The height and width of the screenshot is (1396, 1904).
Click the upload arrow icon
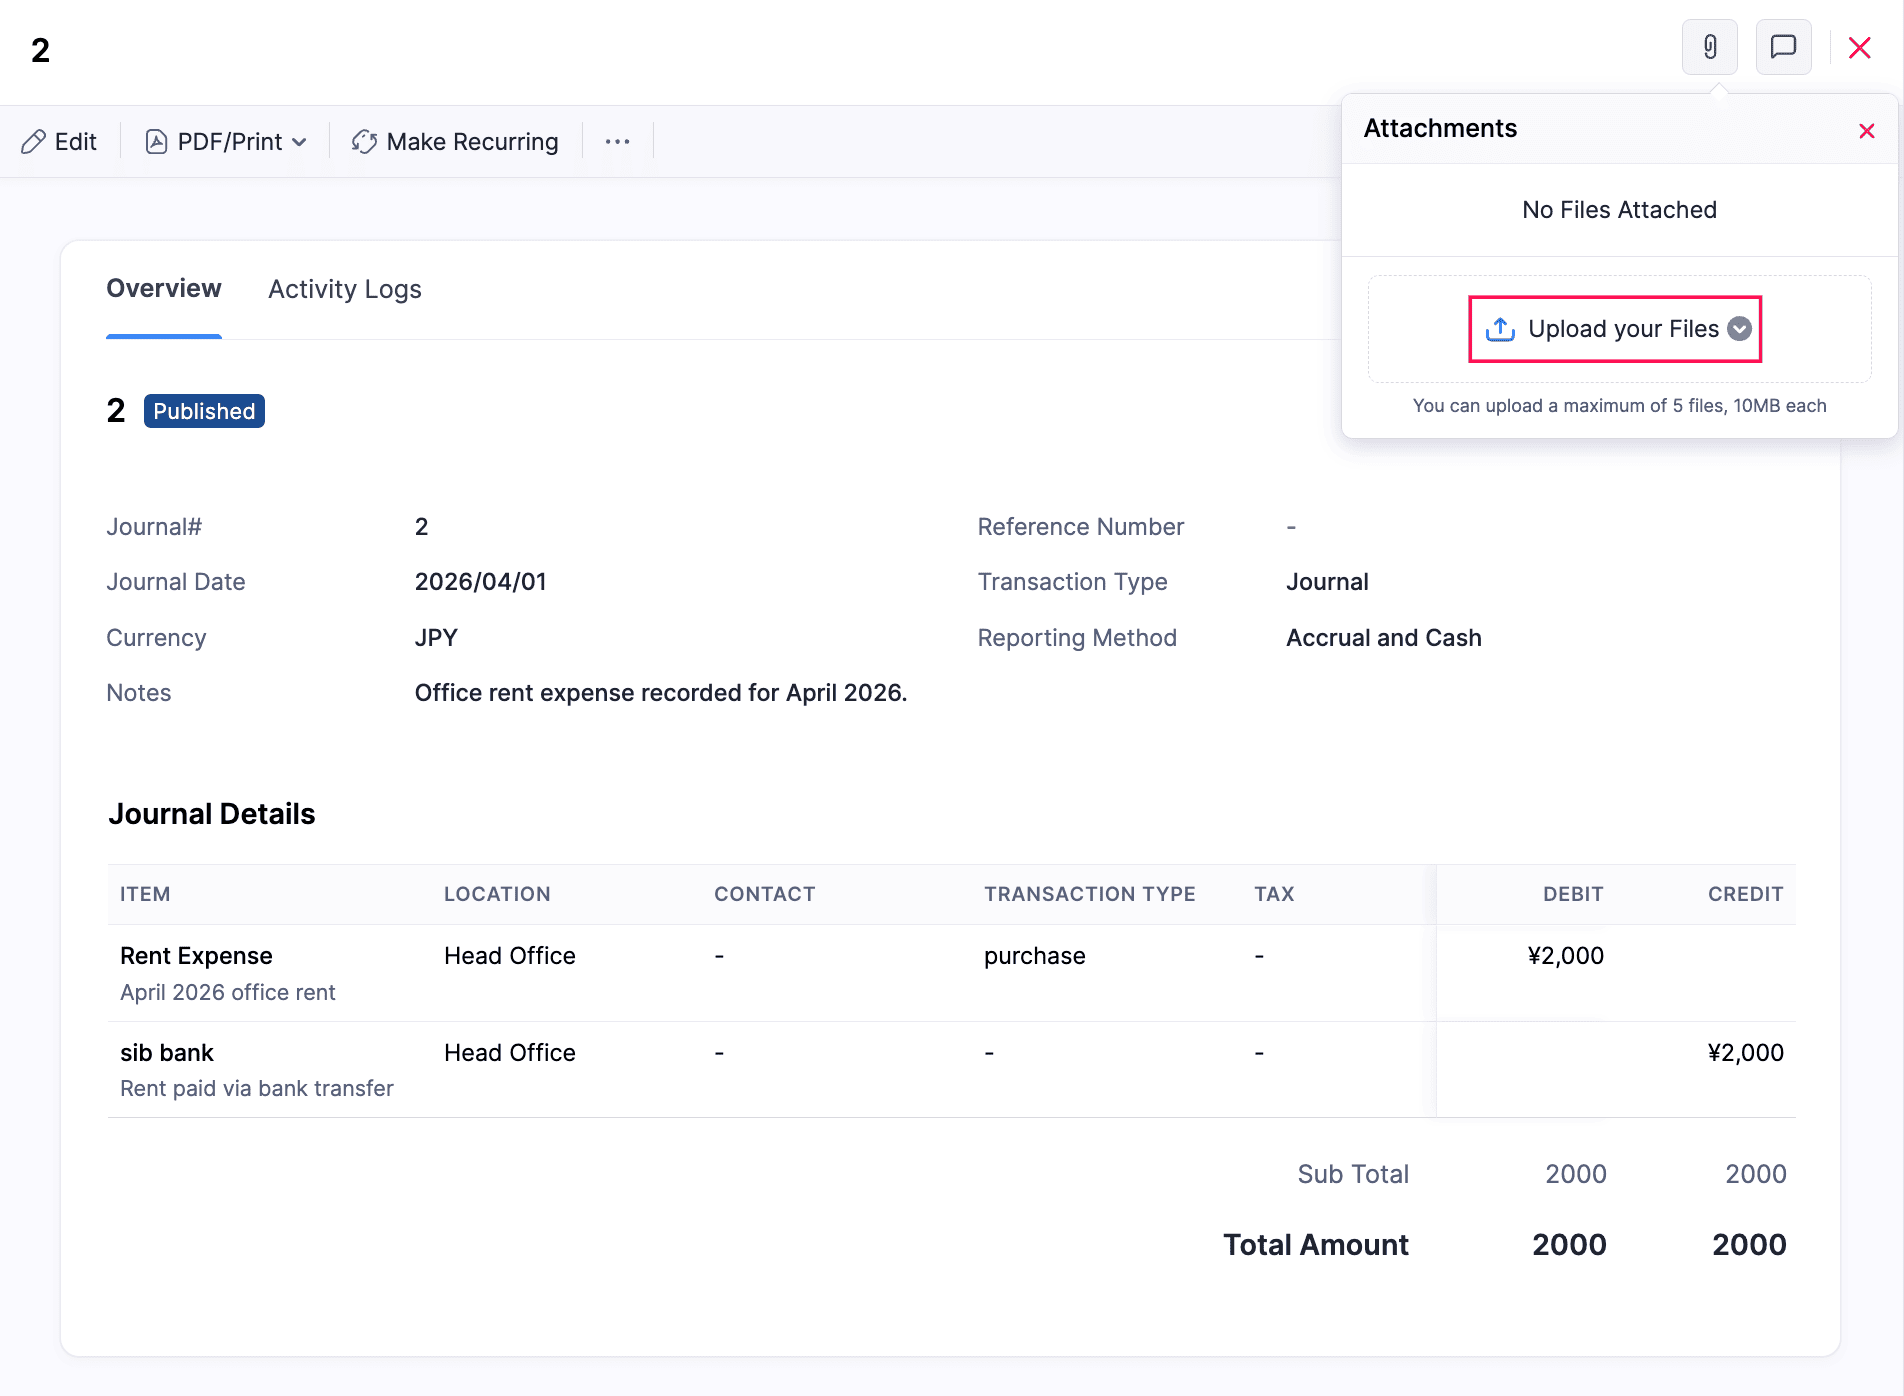1500,329
